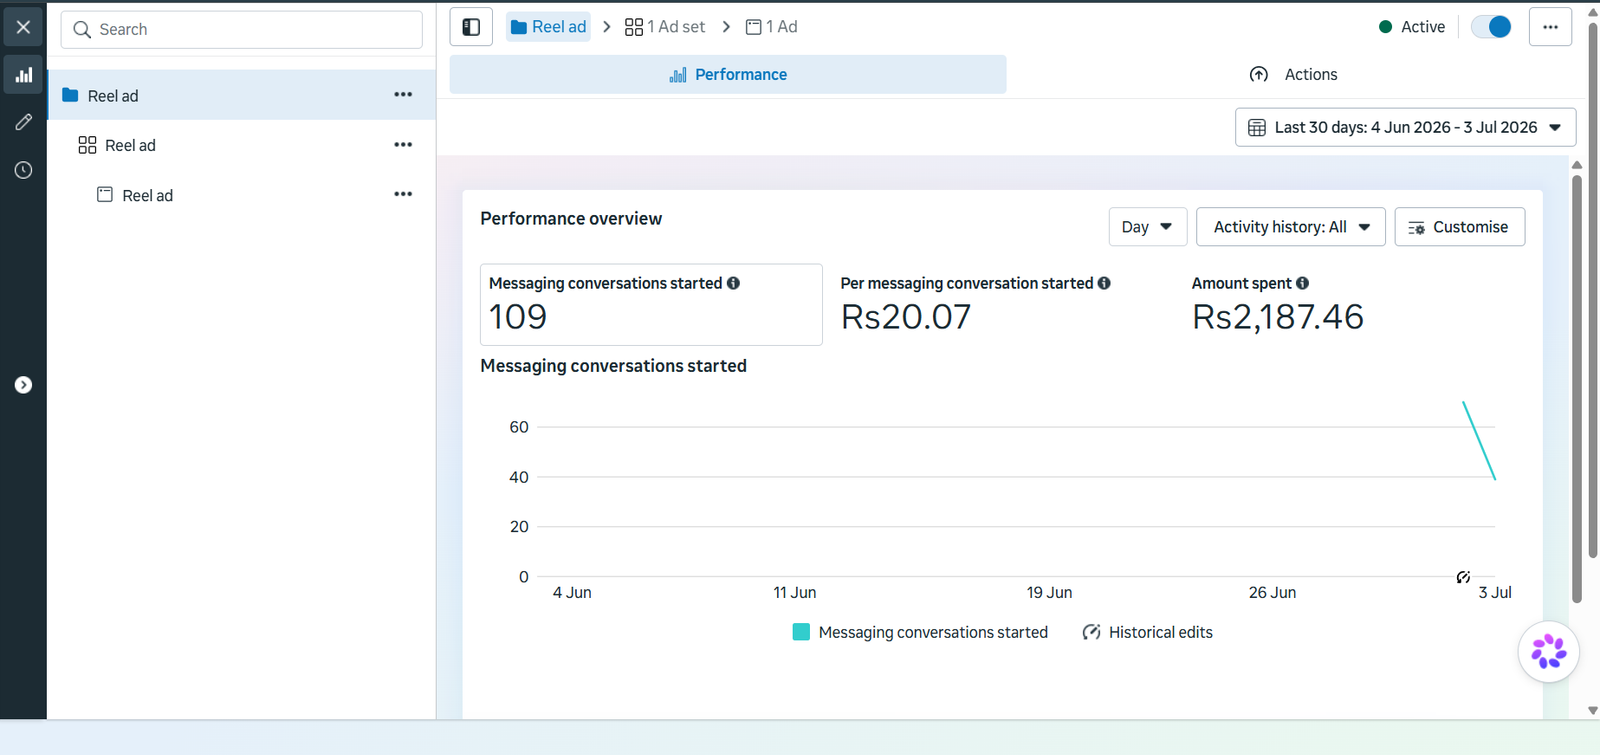The height and width of the screenshot is (755, 1600).
Task: Click the 109 conversations value
Action: [x=518, y=317]
